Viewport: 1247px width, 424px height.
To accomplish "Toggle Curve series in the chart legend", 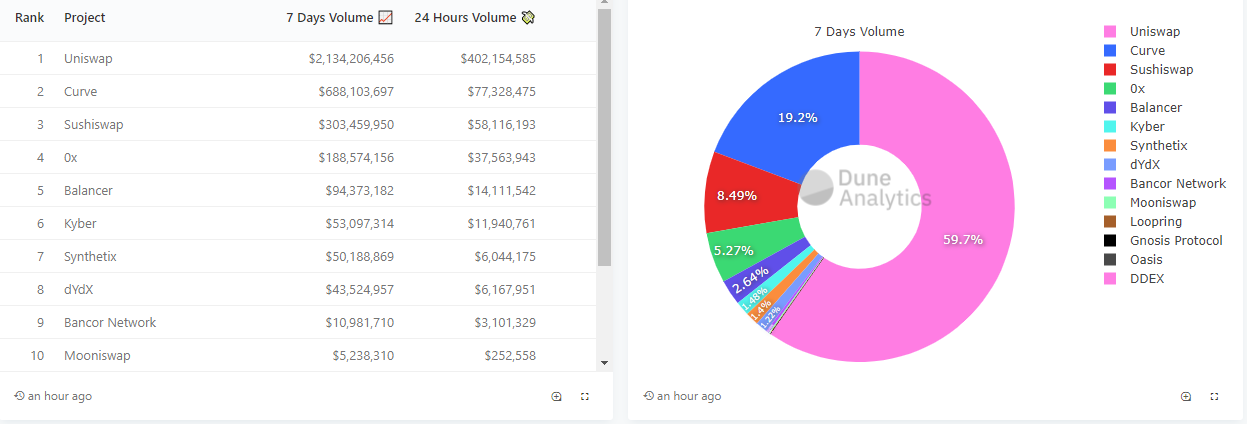I will click(1146, 51).
